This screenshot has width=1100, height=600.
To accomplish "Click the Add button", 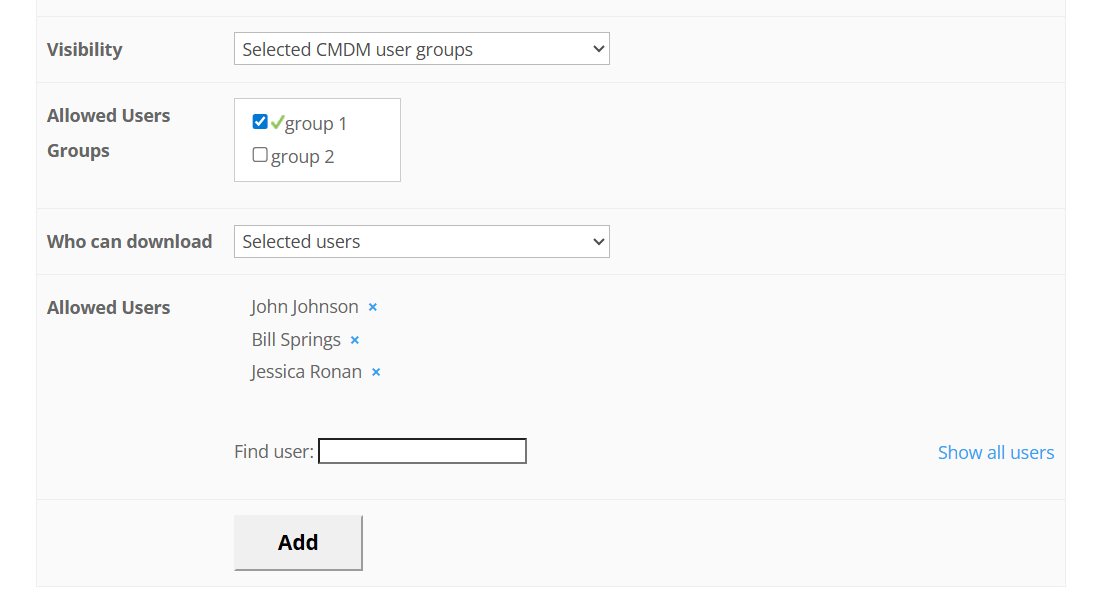I will [x=298, y=543].
